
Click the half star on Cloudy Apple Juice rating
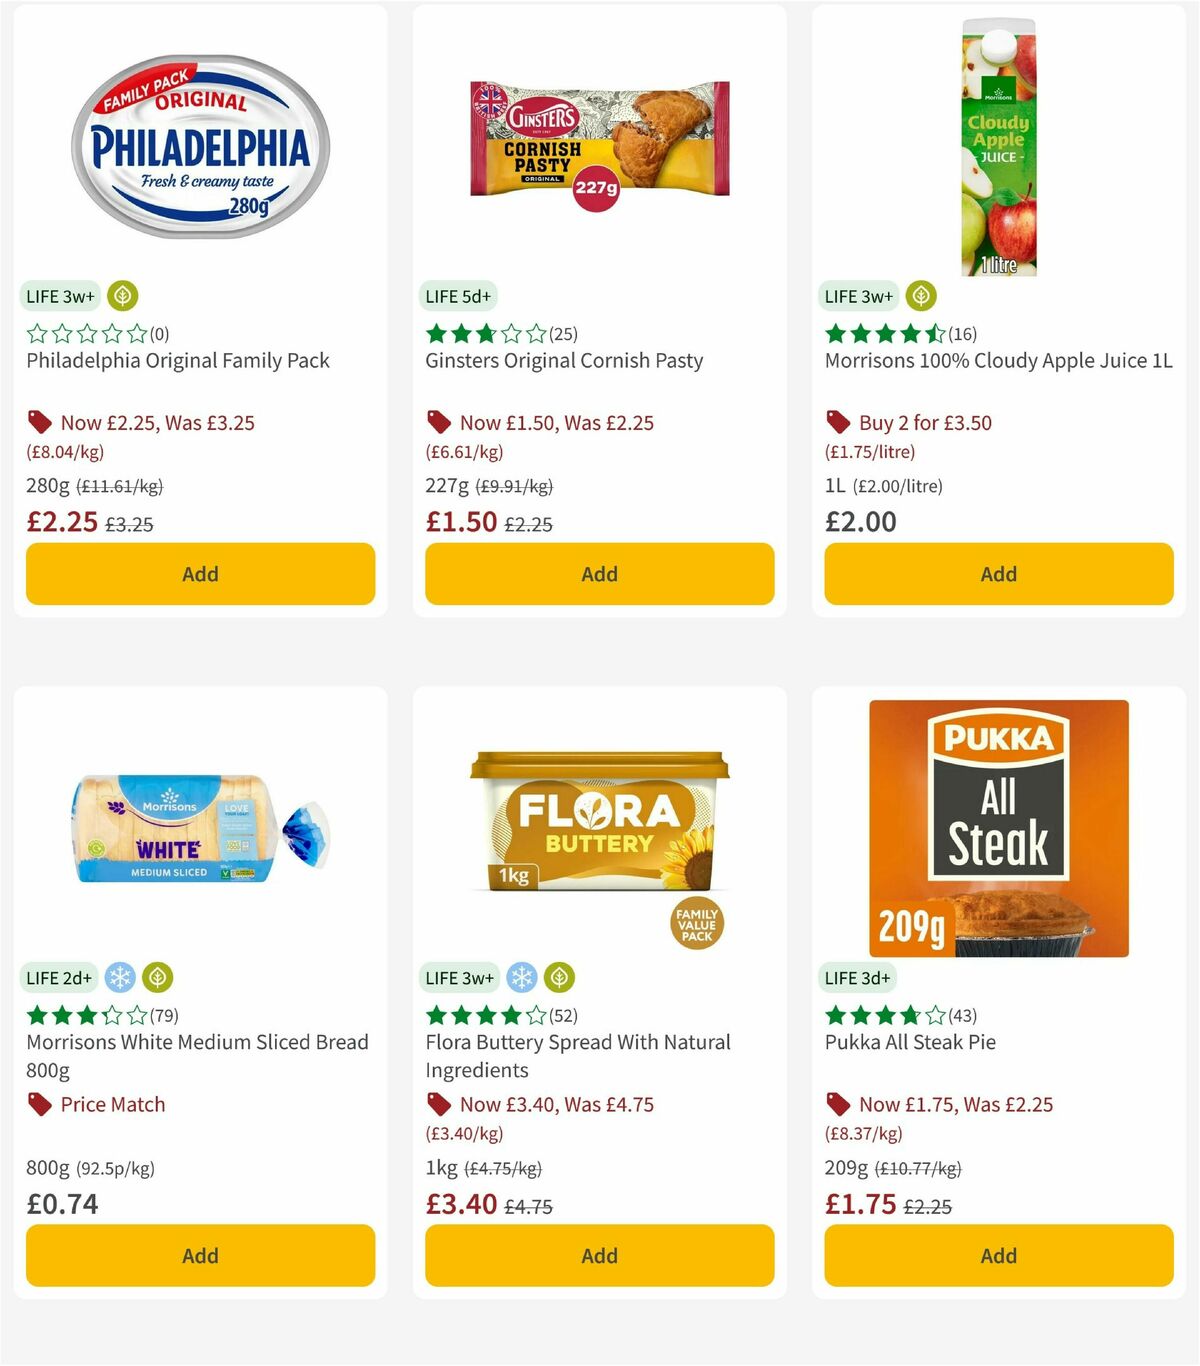pyautogui.click(x=935, y=333)
